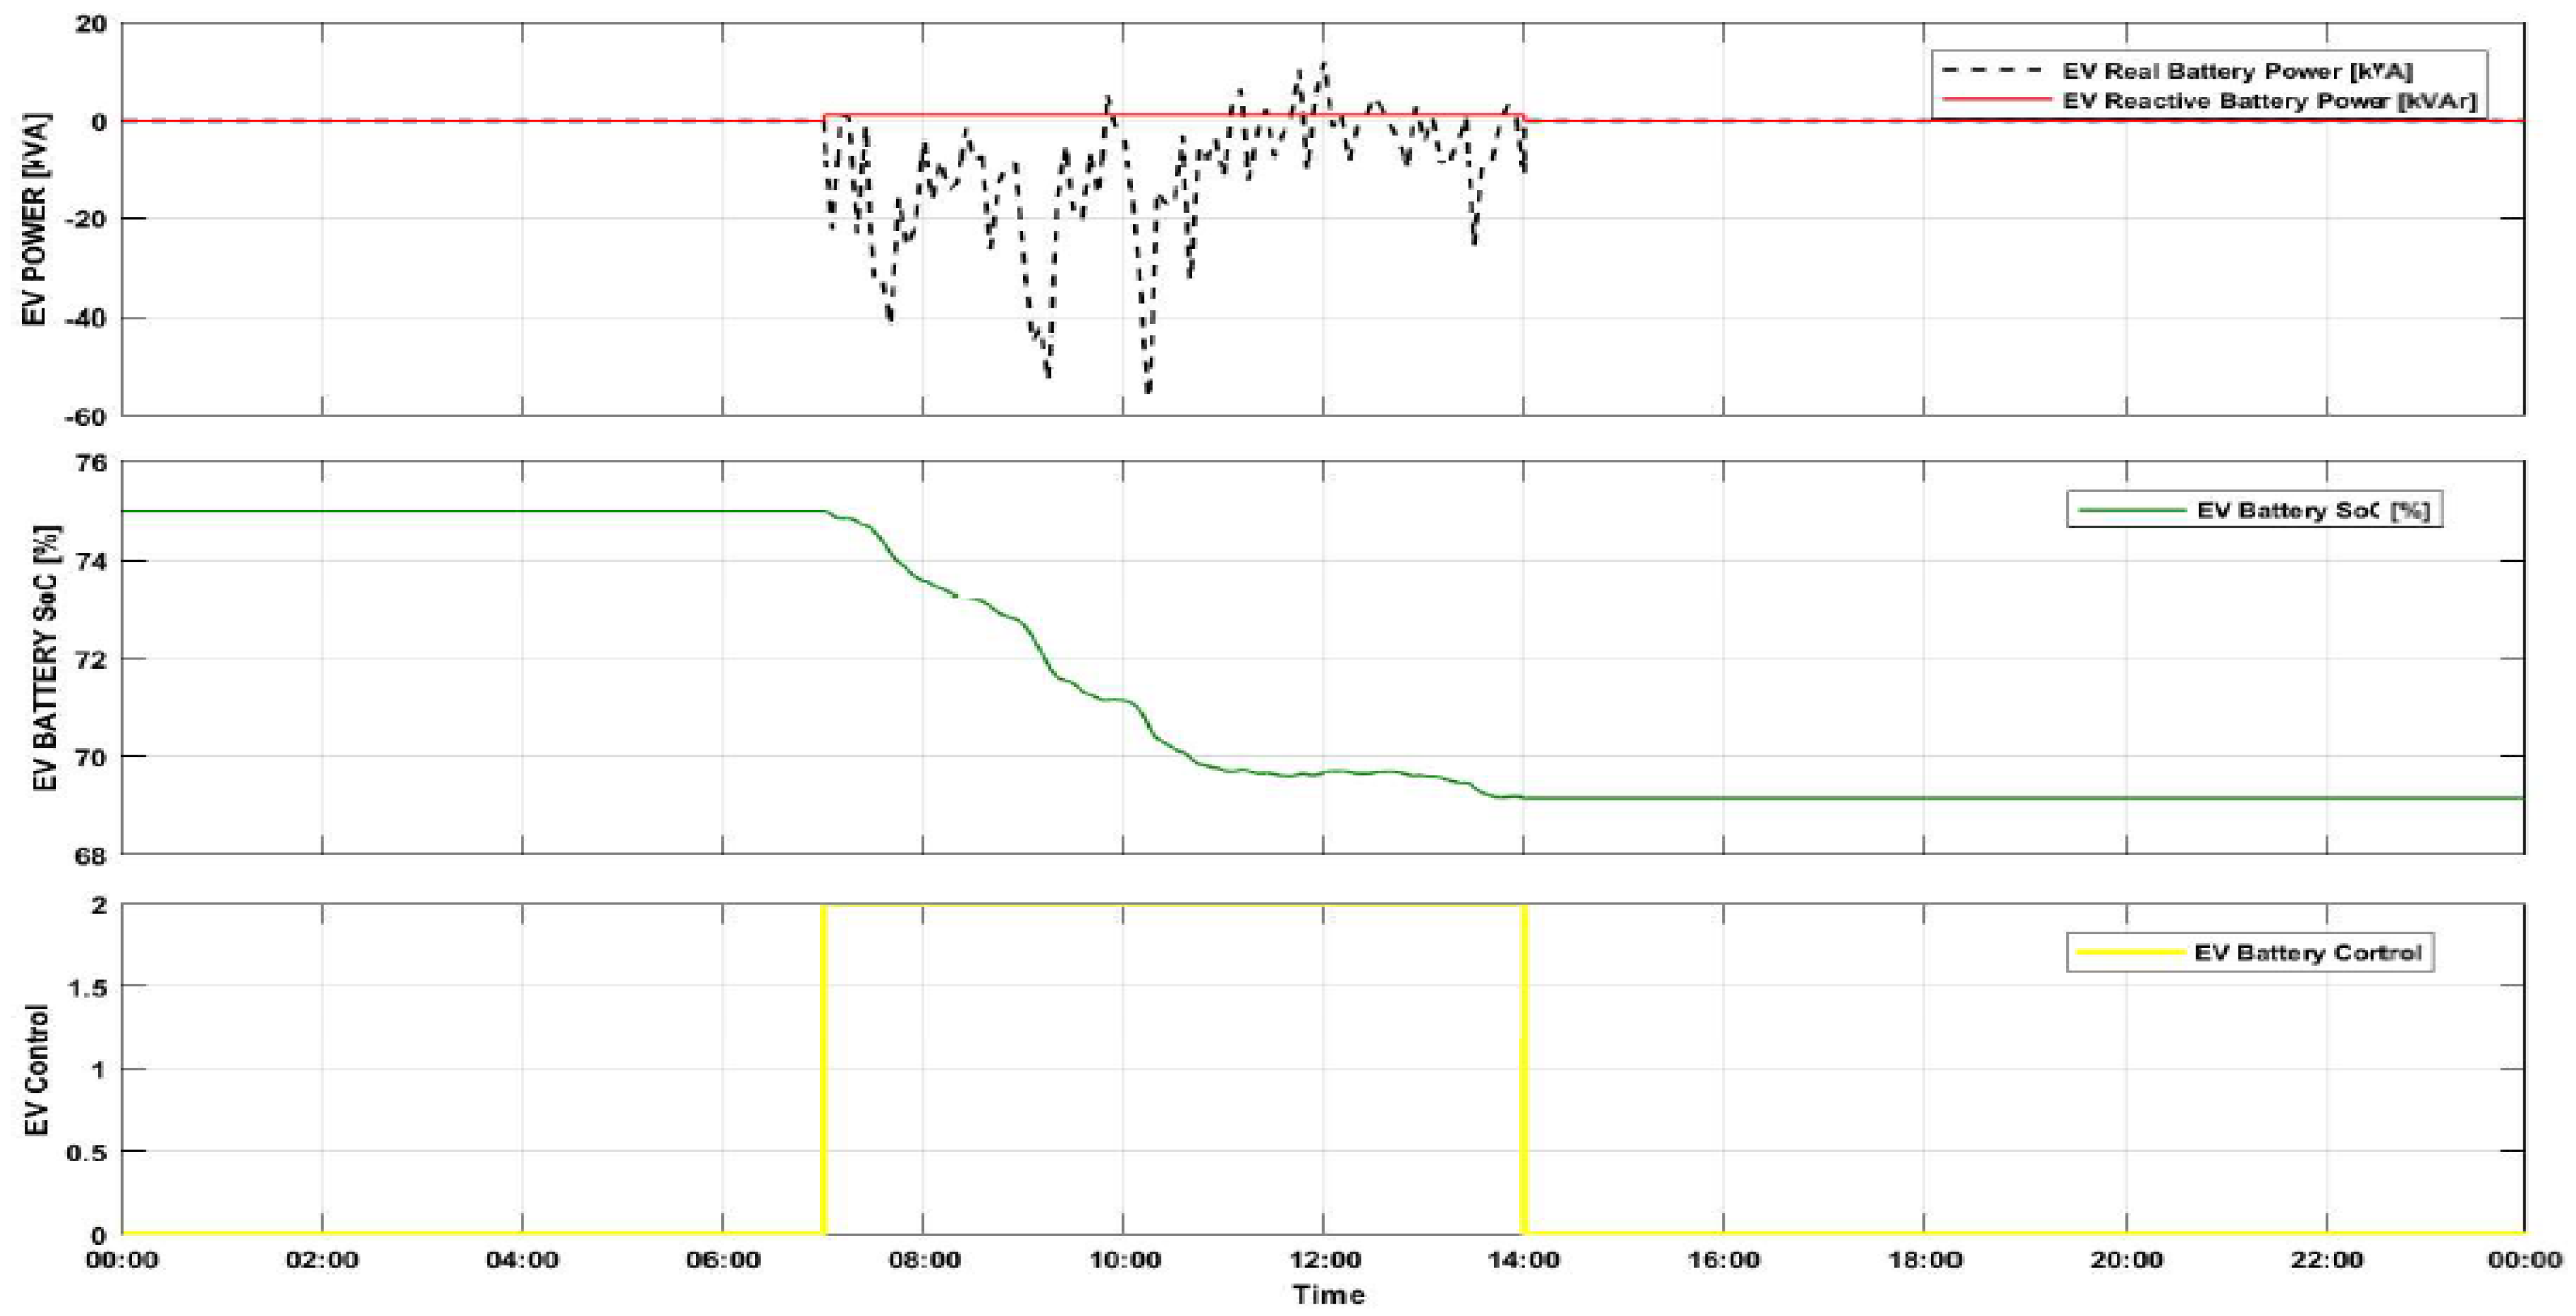
Task: Click the EV Control y-axis label
Action: [x=37, y=1070]
